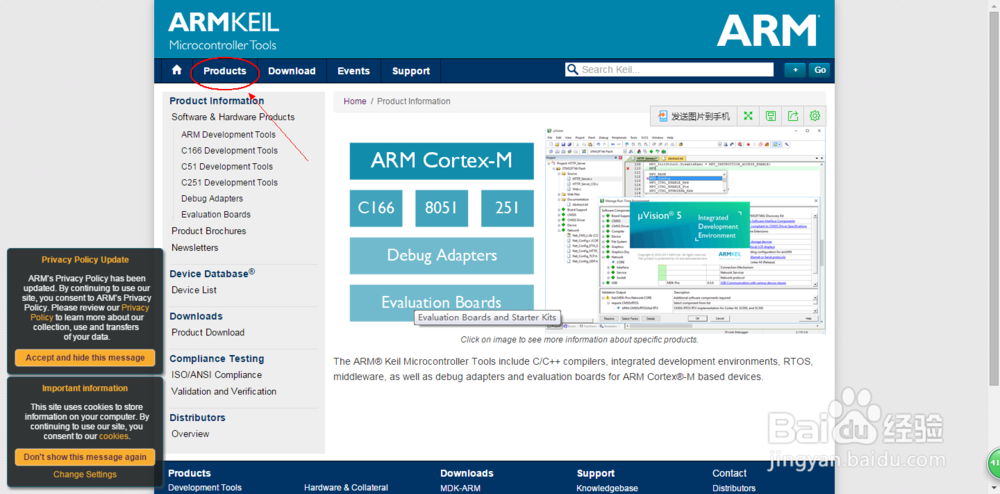The width and height of the screenshot is (1000, 494).
Task: Open footer MDK-ARM link
Action: click(x=460, y=488)
